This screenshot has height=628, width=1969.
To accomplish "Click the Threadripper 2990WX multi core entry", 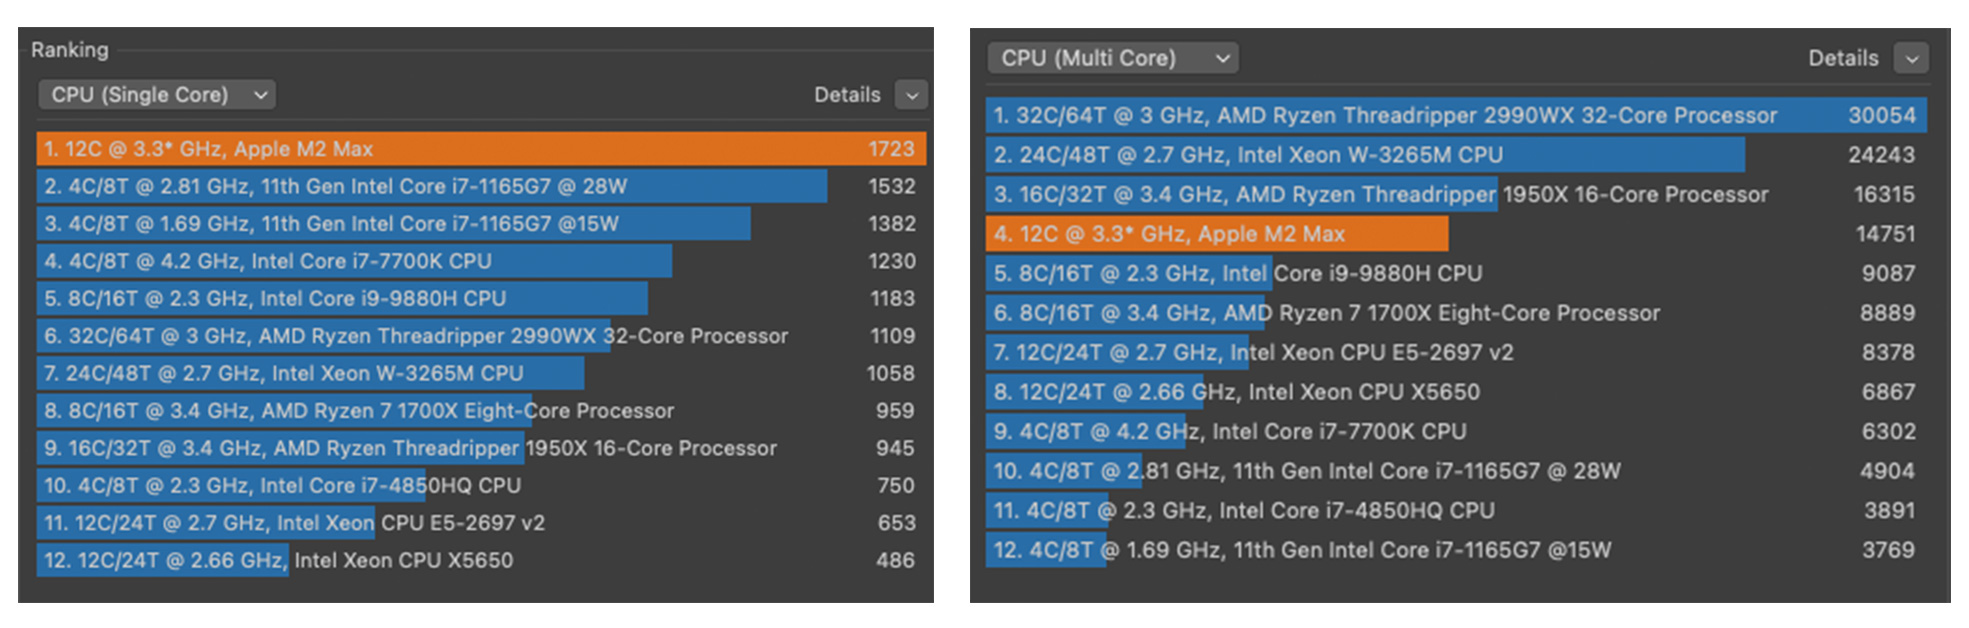I will pyautogui.click(x=1455, y=115).
